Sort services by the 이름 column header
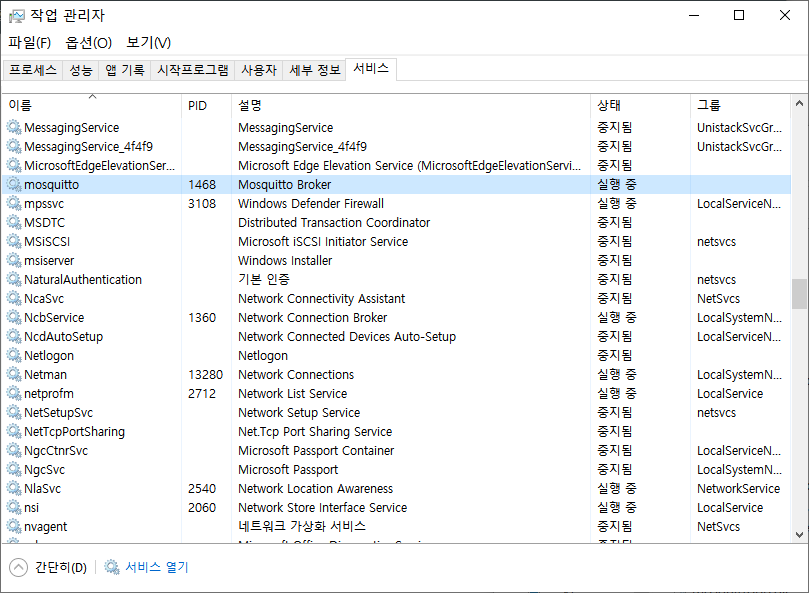The width and height of the screenshot is (809, 593). [x=92, y=105]
